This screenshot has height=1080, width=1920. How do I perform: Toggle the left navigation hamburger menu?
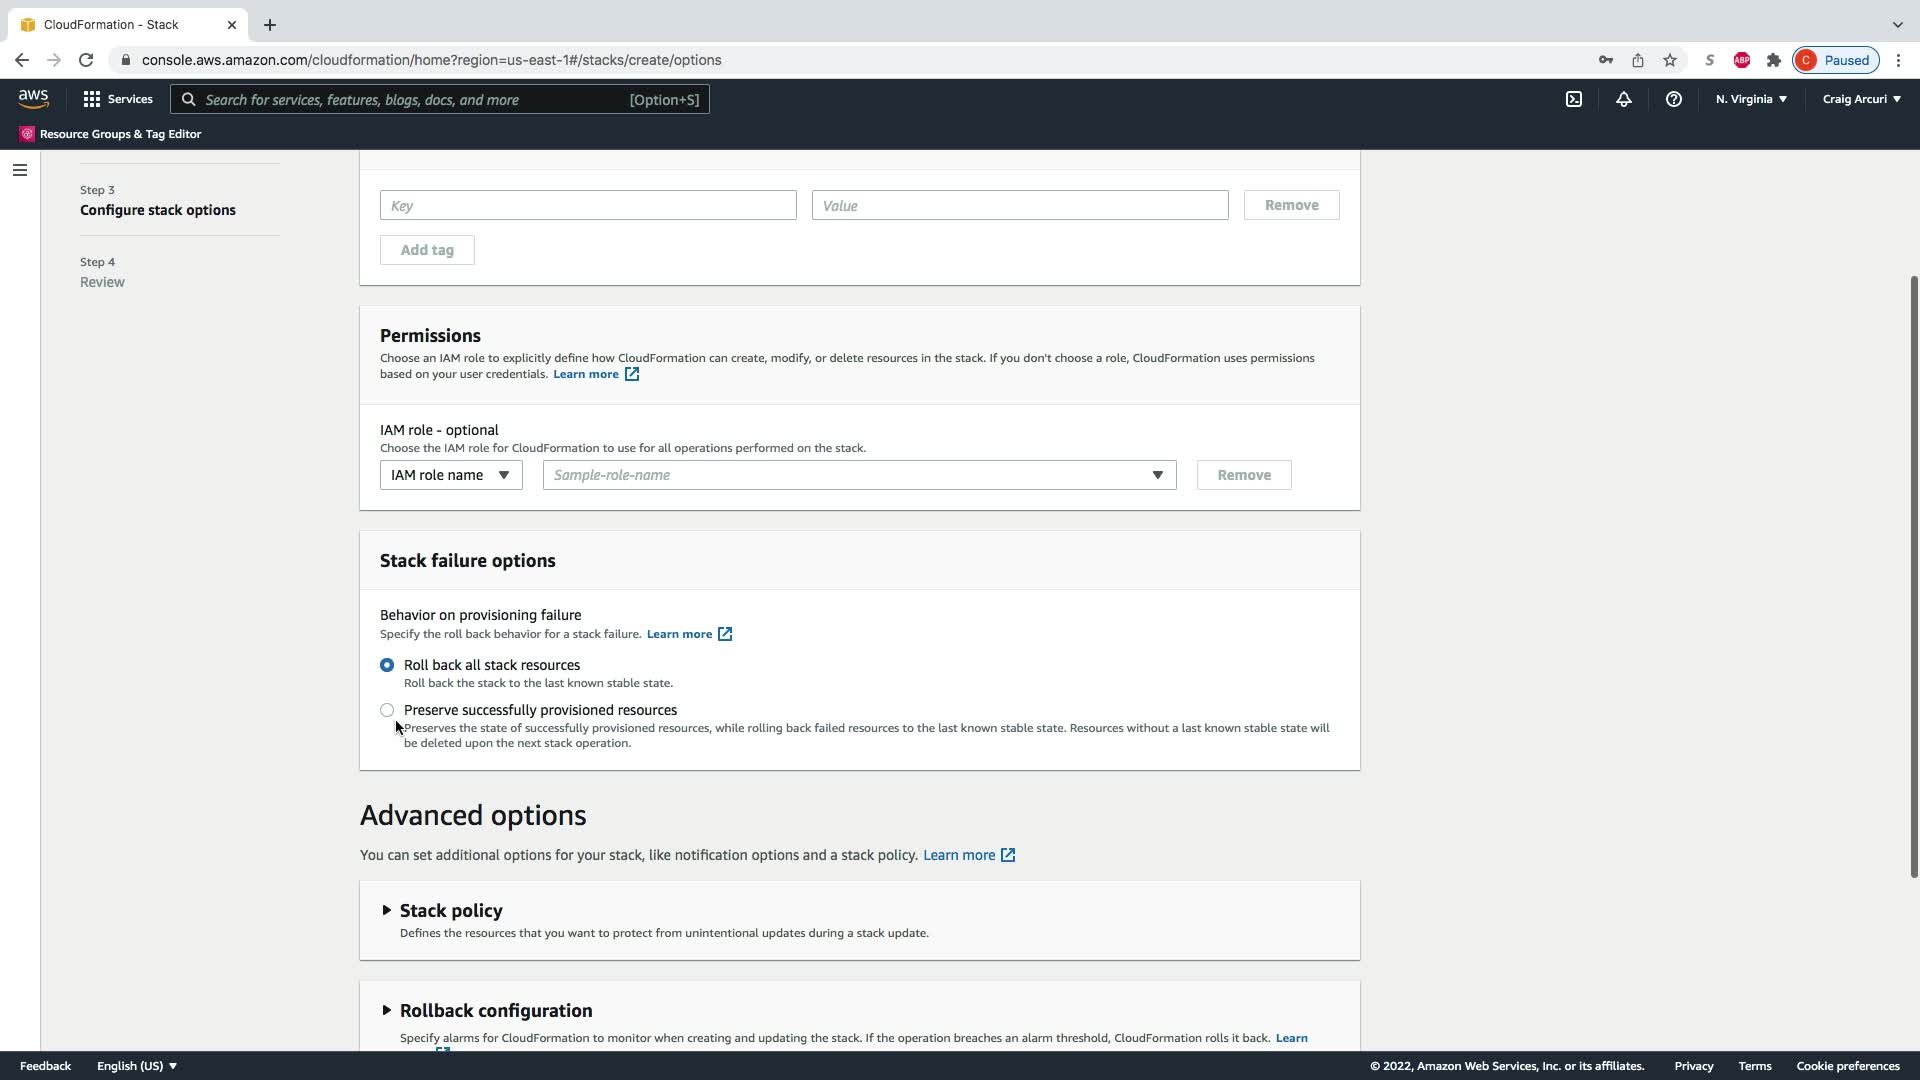[19, 170]
